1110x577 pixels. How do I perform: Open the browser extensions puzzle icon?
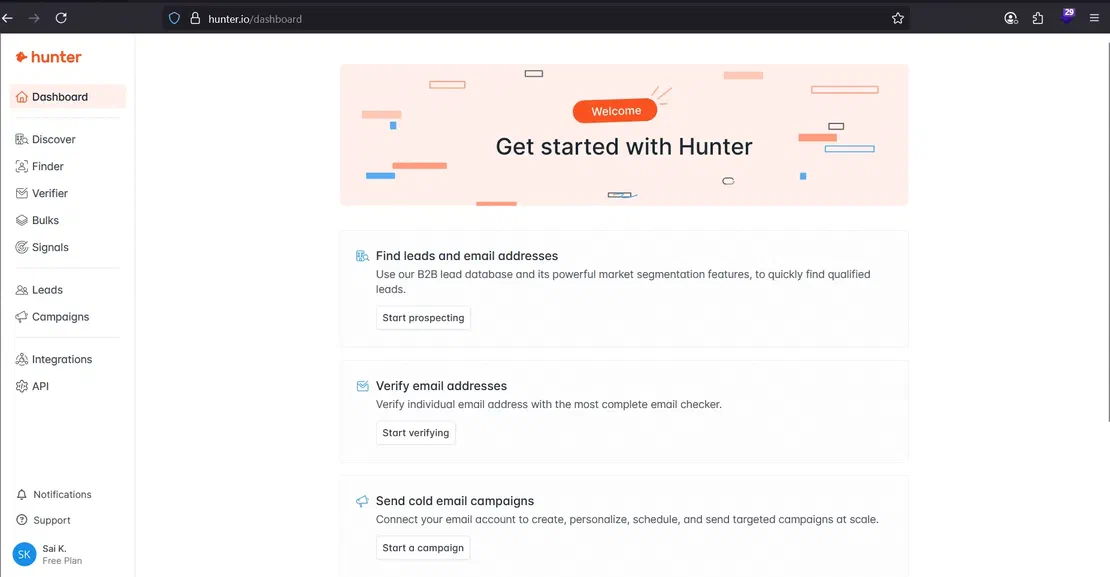(x=1038, y=18)
